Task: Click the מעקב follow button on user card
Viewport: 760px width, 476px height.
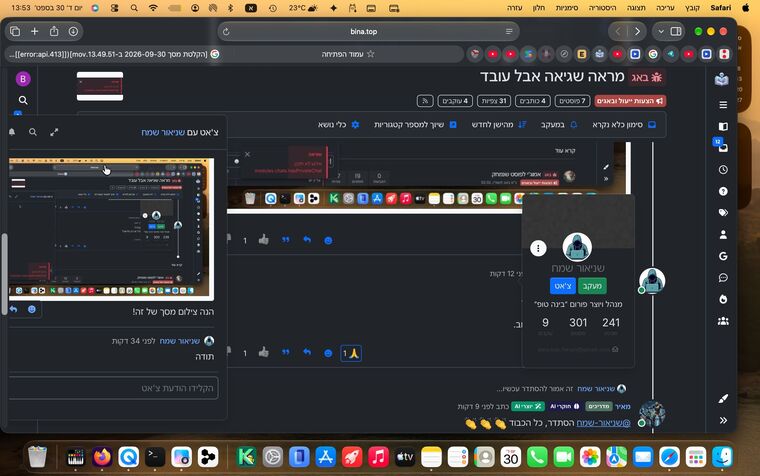Action: pos(592,286)
